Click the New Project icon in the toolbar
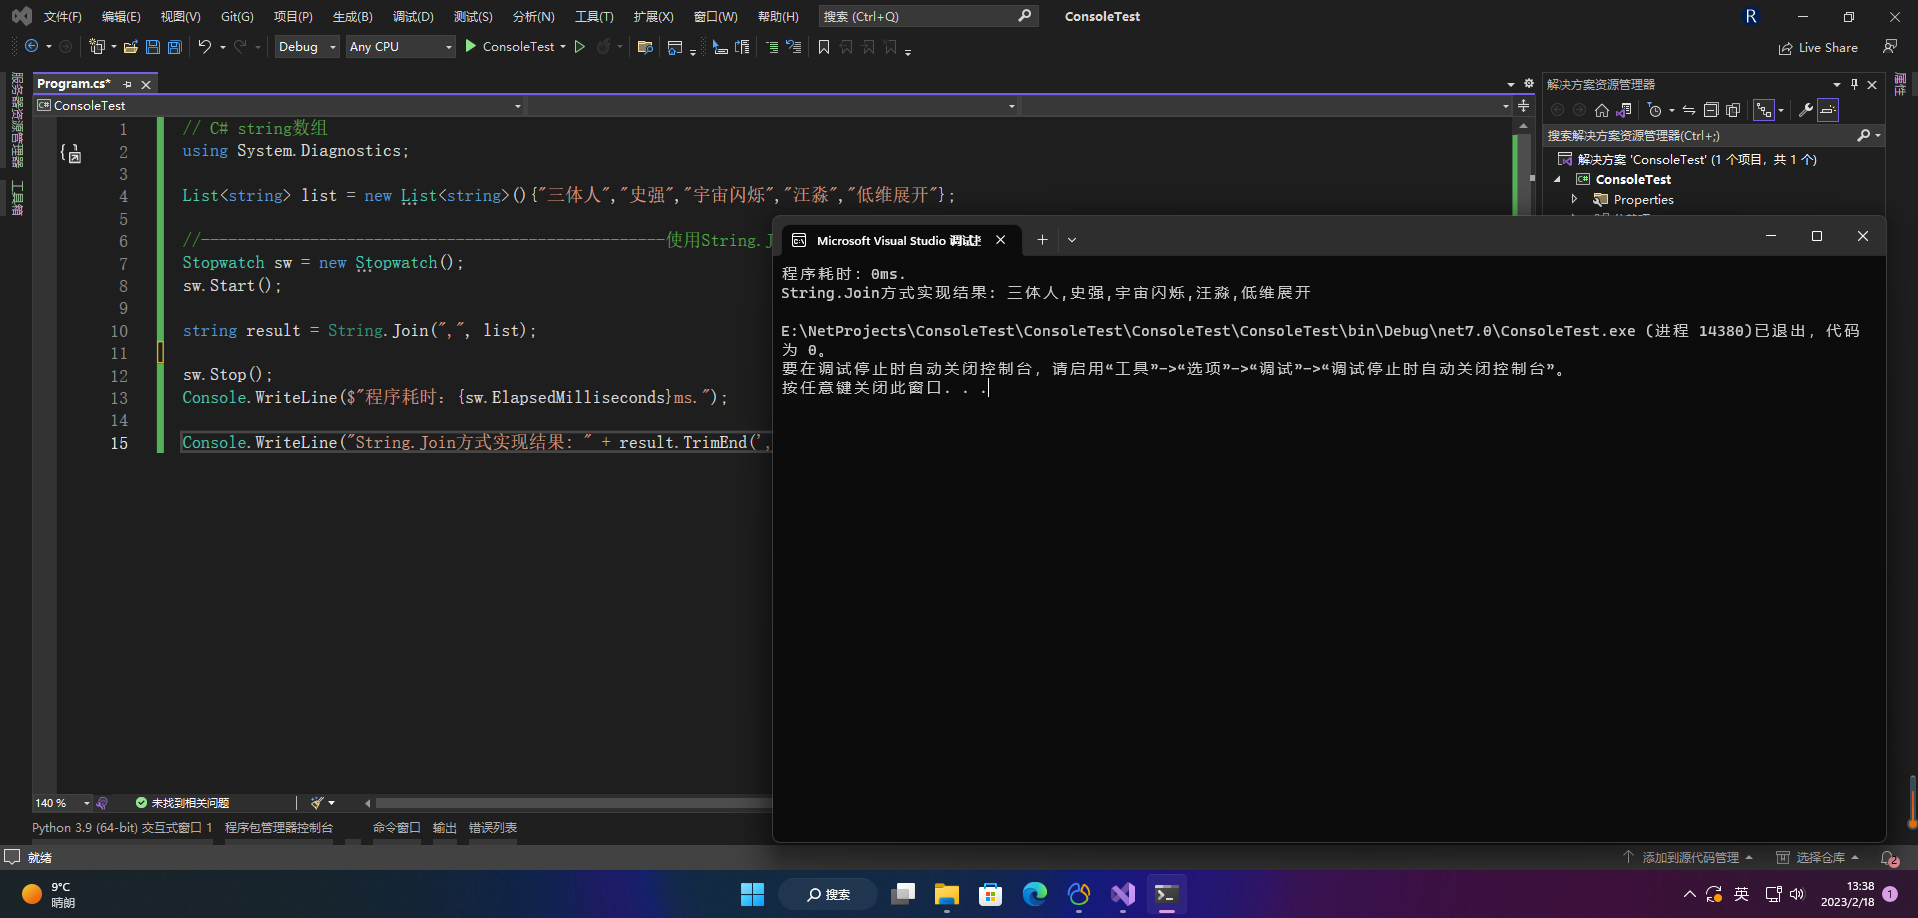The height and width of the screenshot is (918, 1918). [97, 46]
